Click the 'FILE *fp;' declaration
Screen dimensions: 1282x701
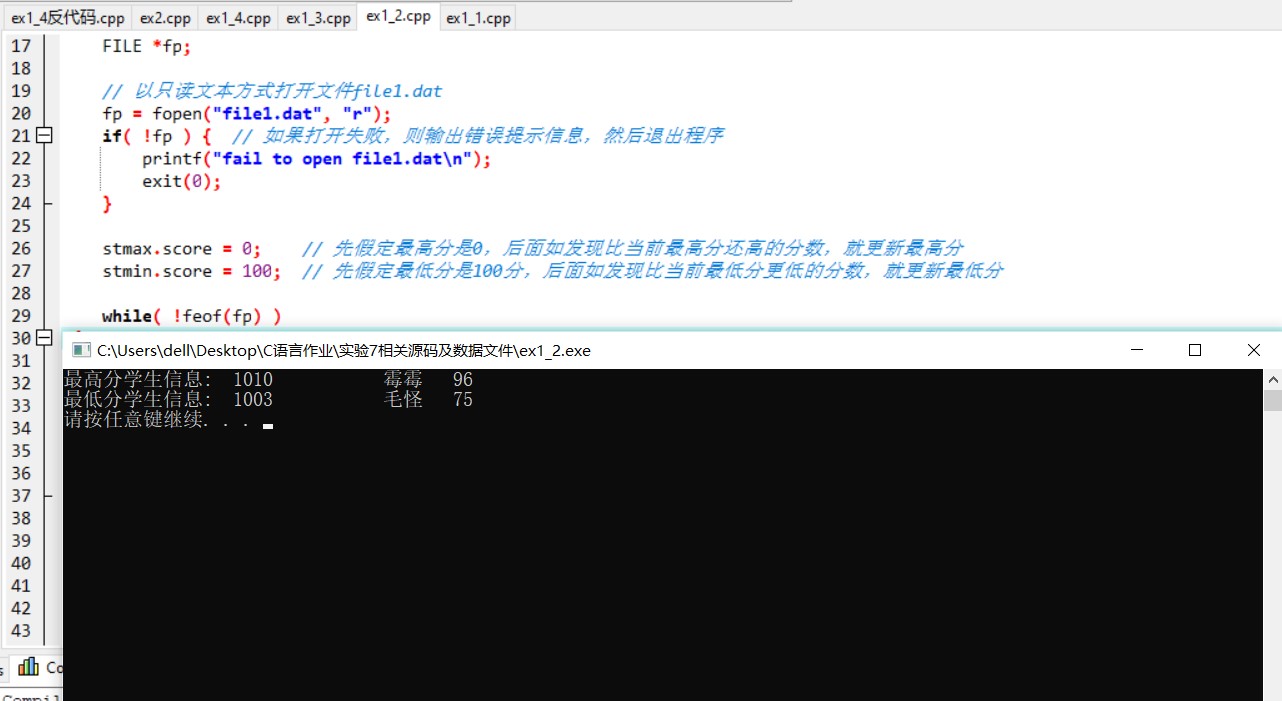pos(146,46)
